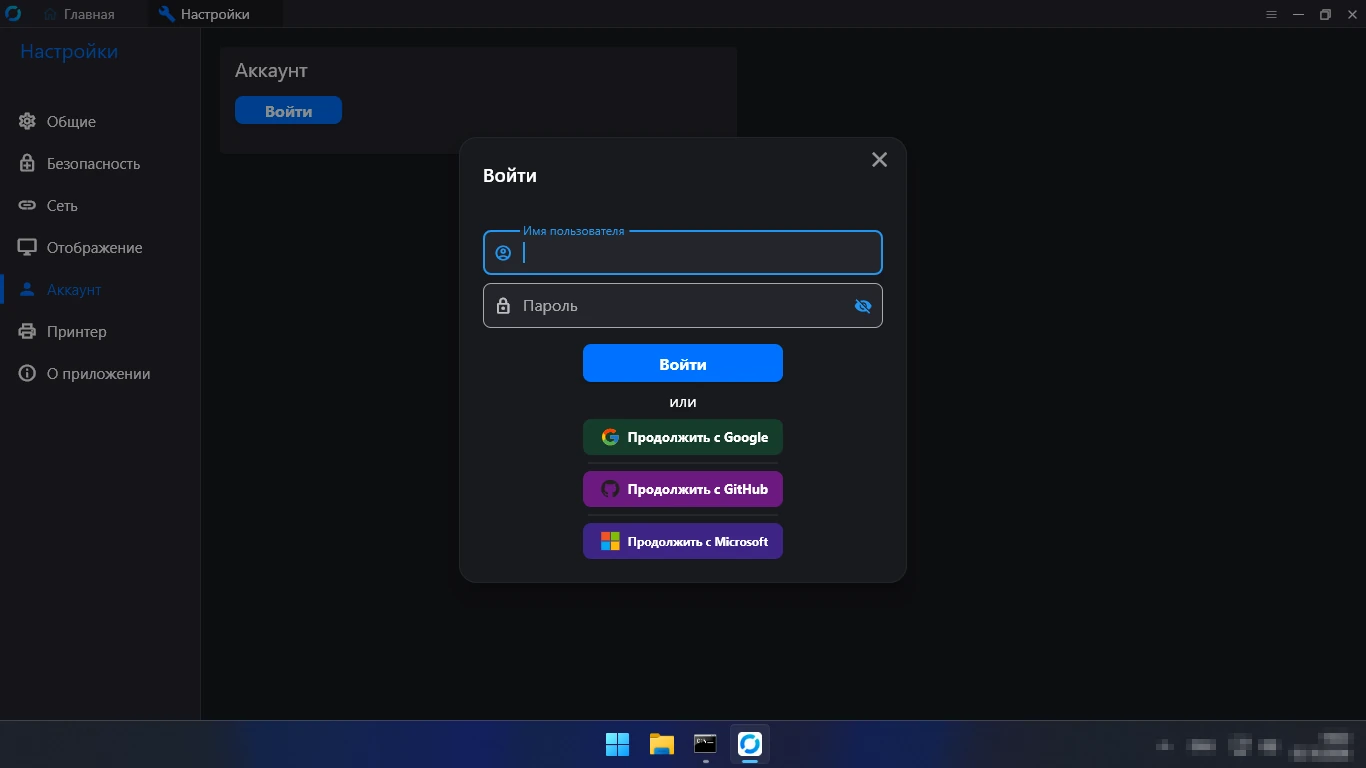
Task: Restore the application window size
Action: 1325,14
